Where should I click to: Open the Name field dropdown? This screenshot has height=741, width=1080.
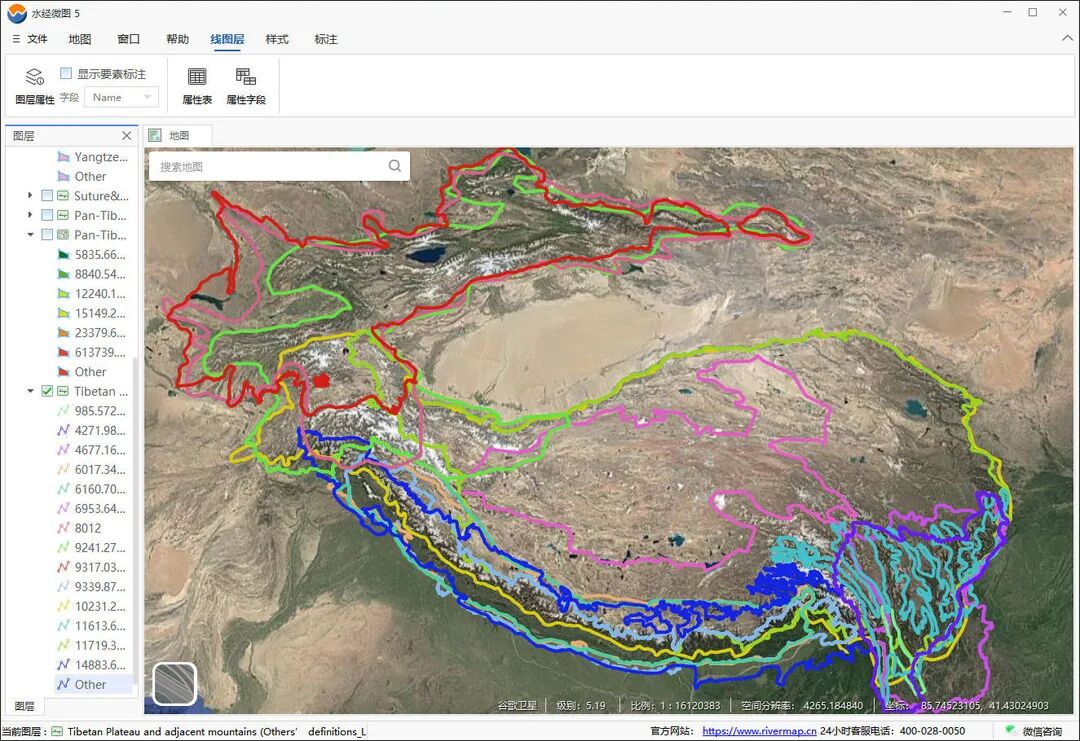coord(121,97)
